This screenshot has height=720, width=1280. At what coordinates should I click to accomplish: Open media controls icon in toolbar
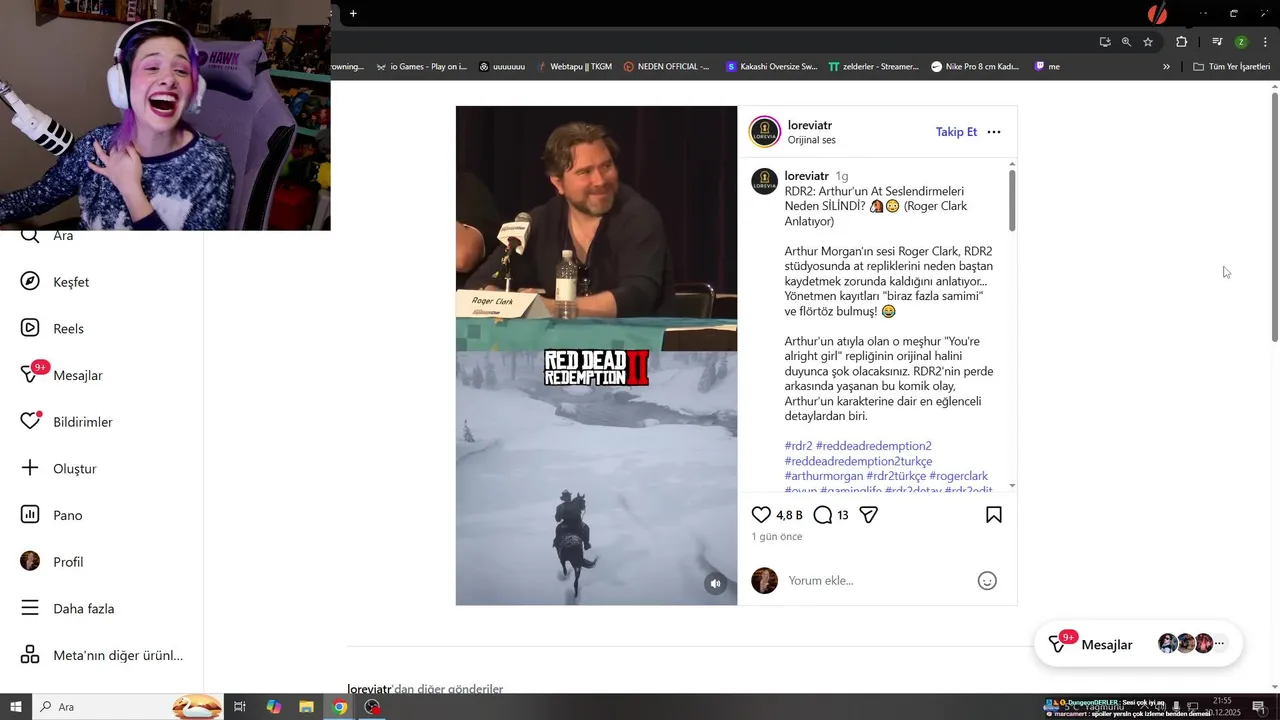point(1217,42)
